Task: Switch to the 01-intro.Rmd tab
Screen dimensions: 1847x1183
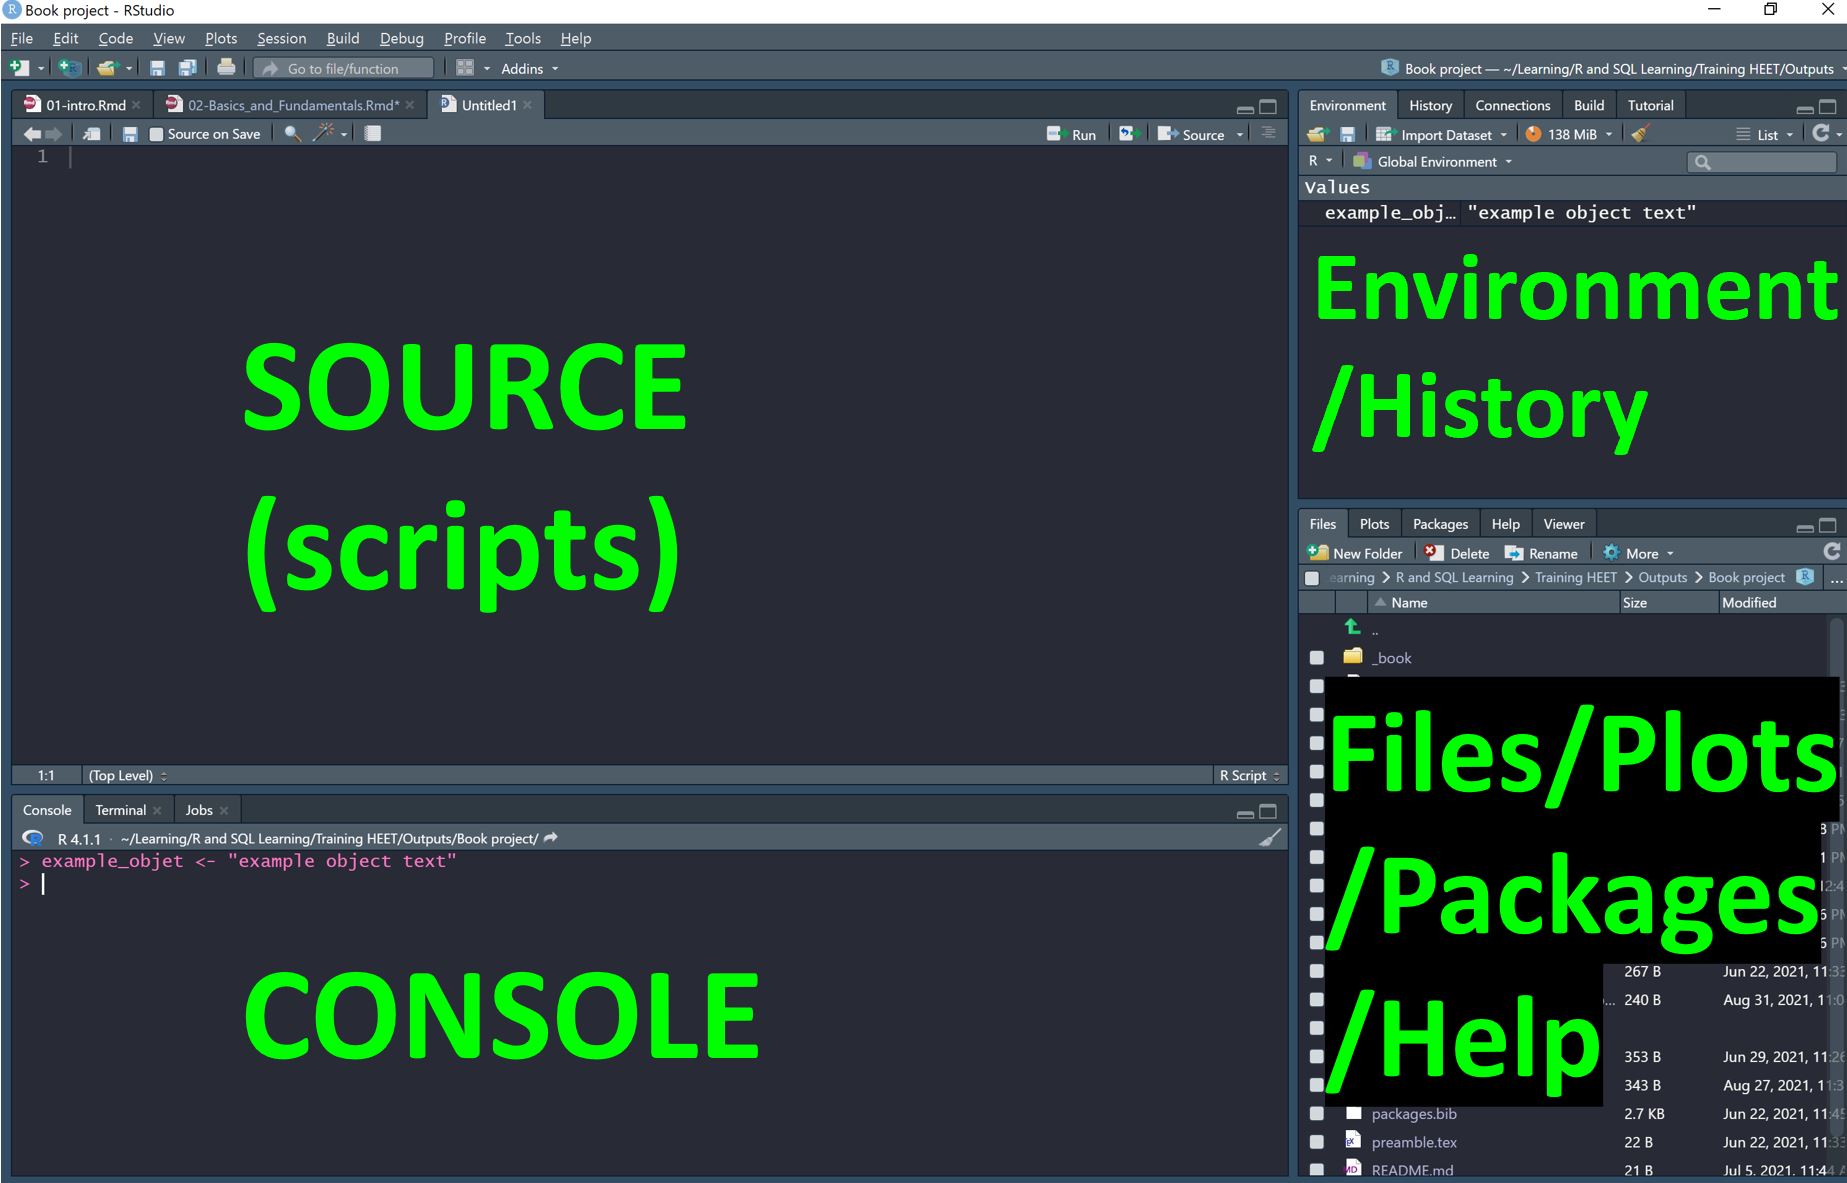Action: pos(84,105)
